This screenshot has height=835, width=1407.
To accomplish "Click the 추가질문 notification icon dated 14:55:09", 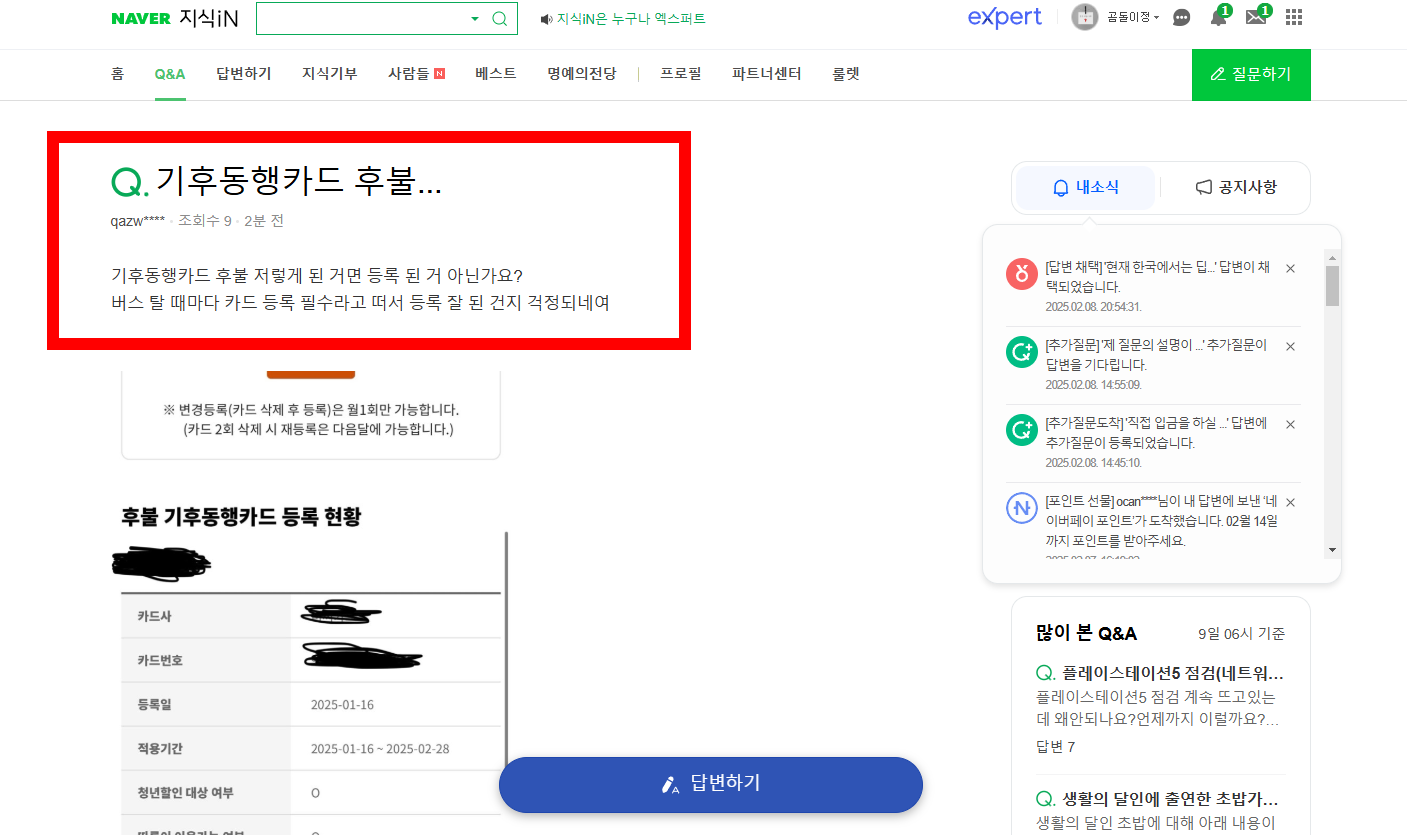I will [1022, 352].
